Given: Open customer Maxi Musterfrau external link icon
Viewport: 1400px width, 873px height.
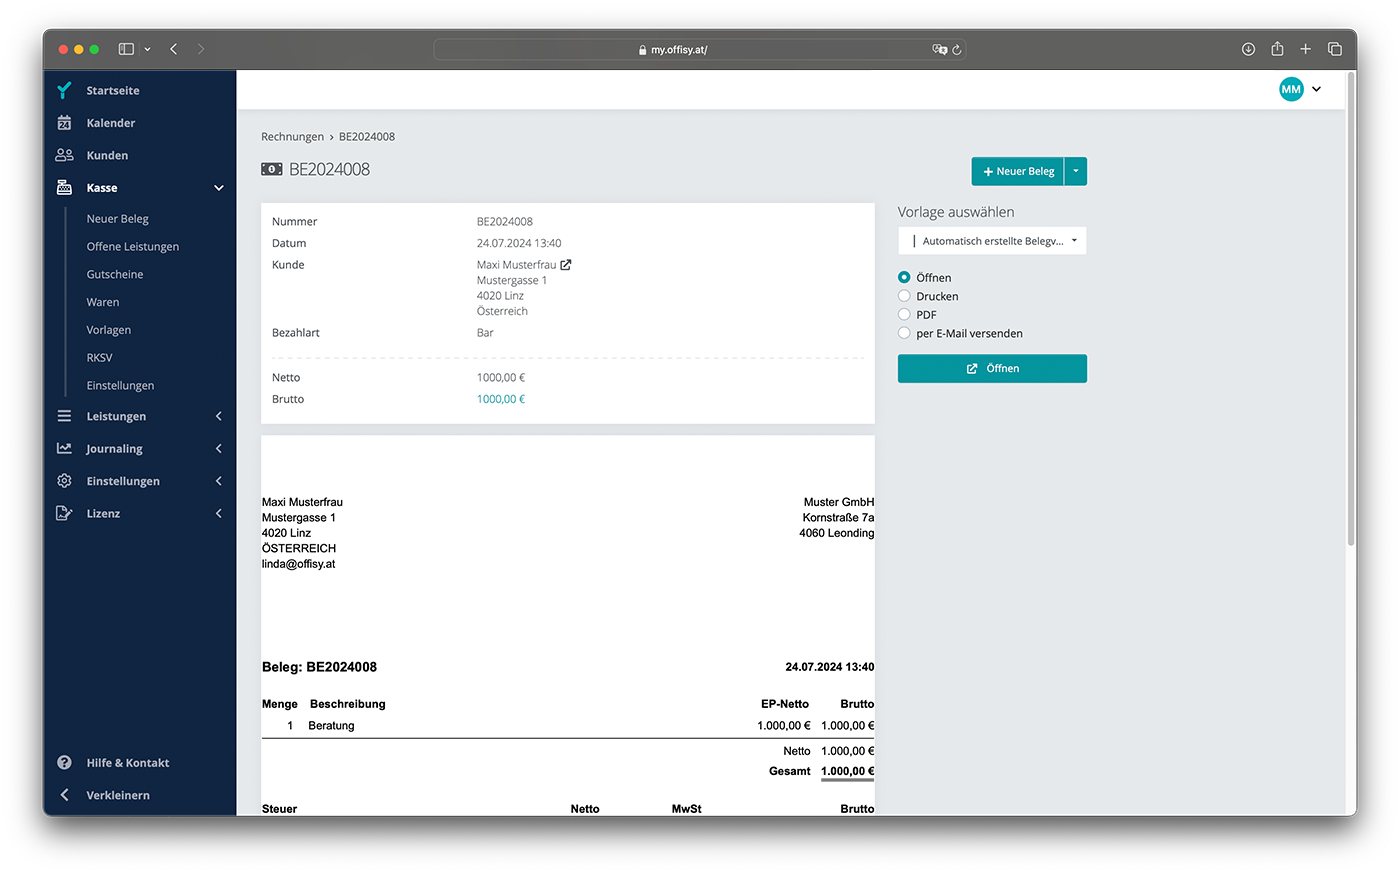Looking at the screenshot, I should (x=566, y=265).
